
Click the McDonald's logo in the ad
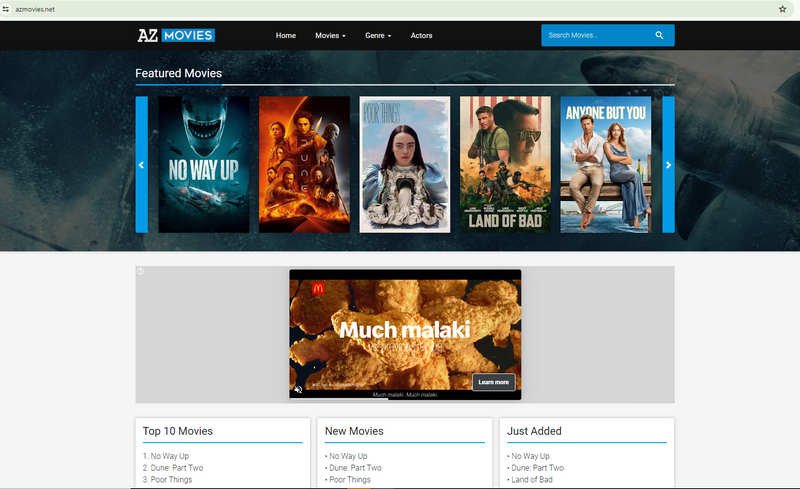pyautogui.click(x=318, y=288)
